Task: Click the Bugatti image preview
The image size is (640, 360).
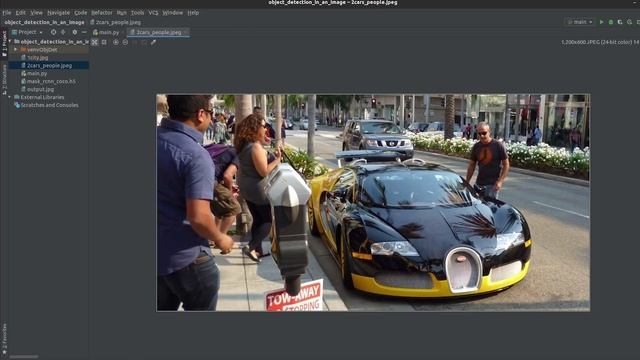Action: [373, 203]
